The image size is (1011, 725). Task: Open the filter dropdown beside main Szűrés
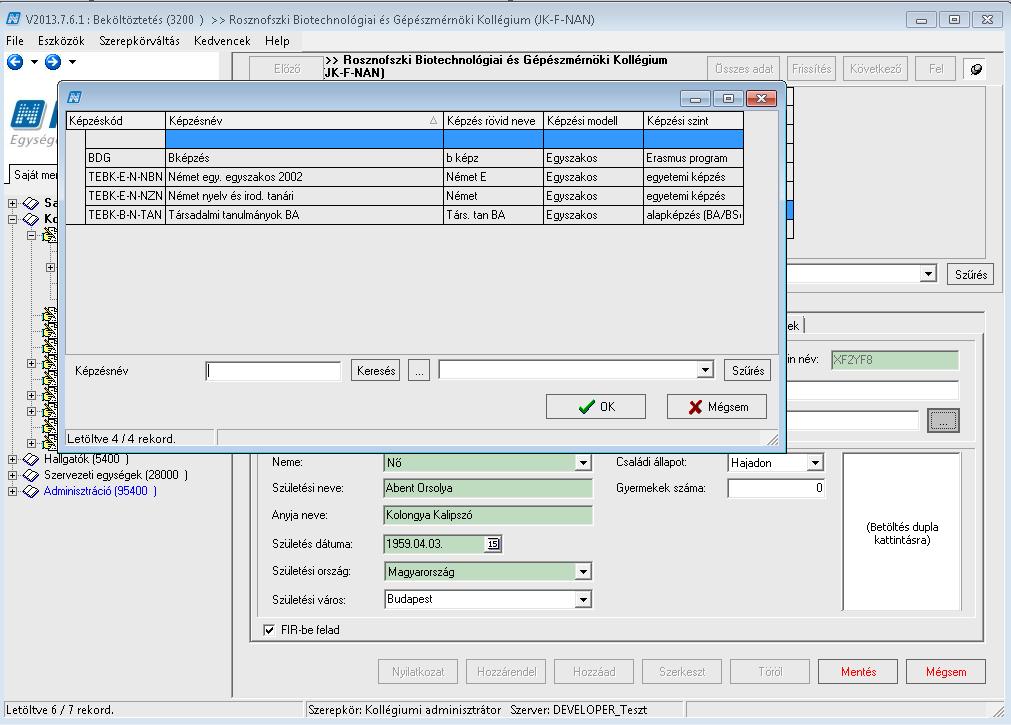(x=928, y=273)
